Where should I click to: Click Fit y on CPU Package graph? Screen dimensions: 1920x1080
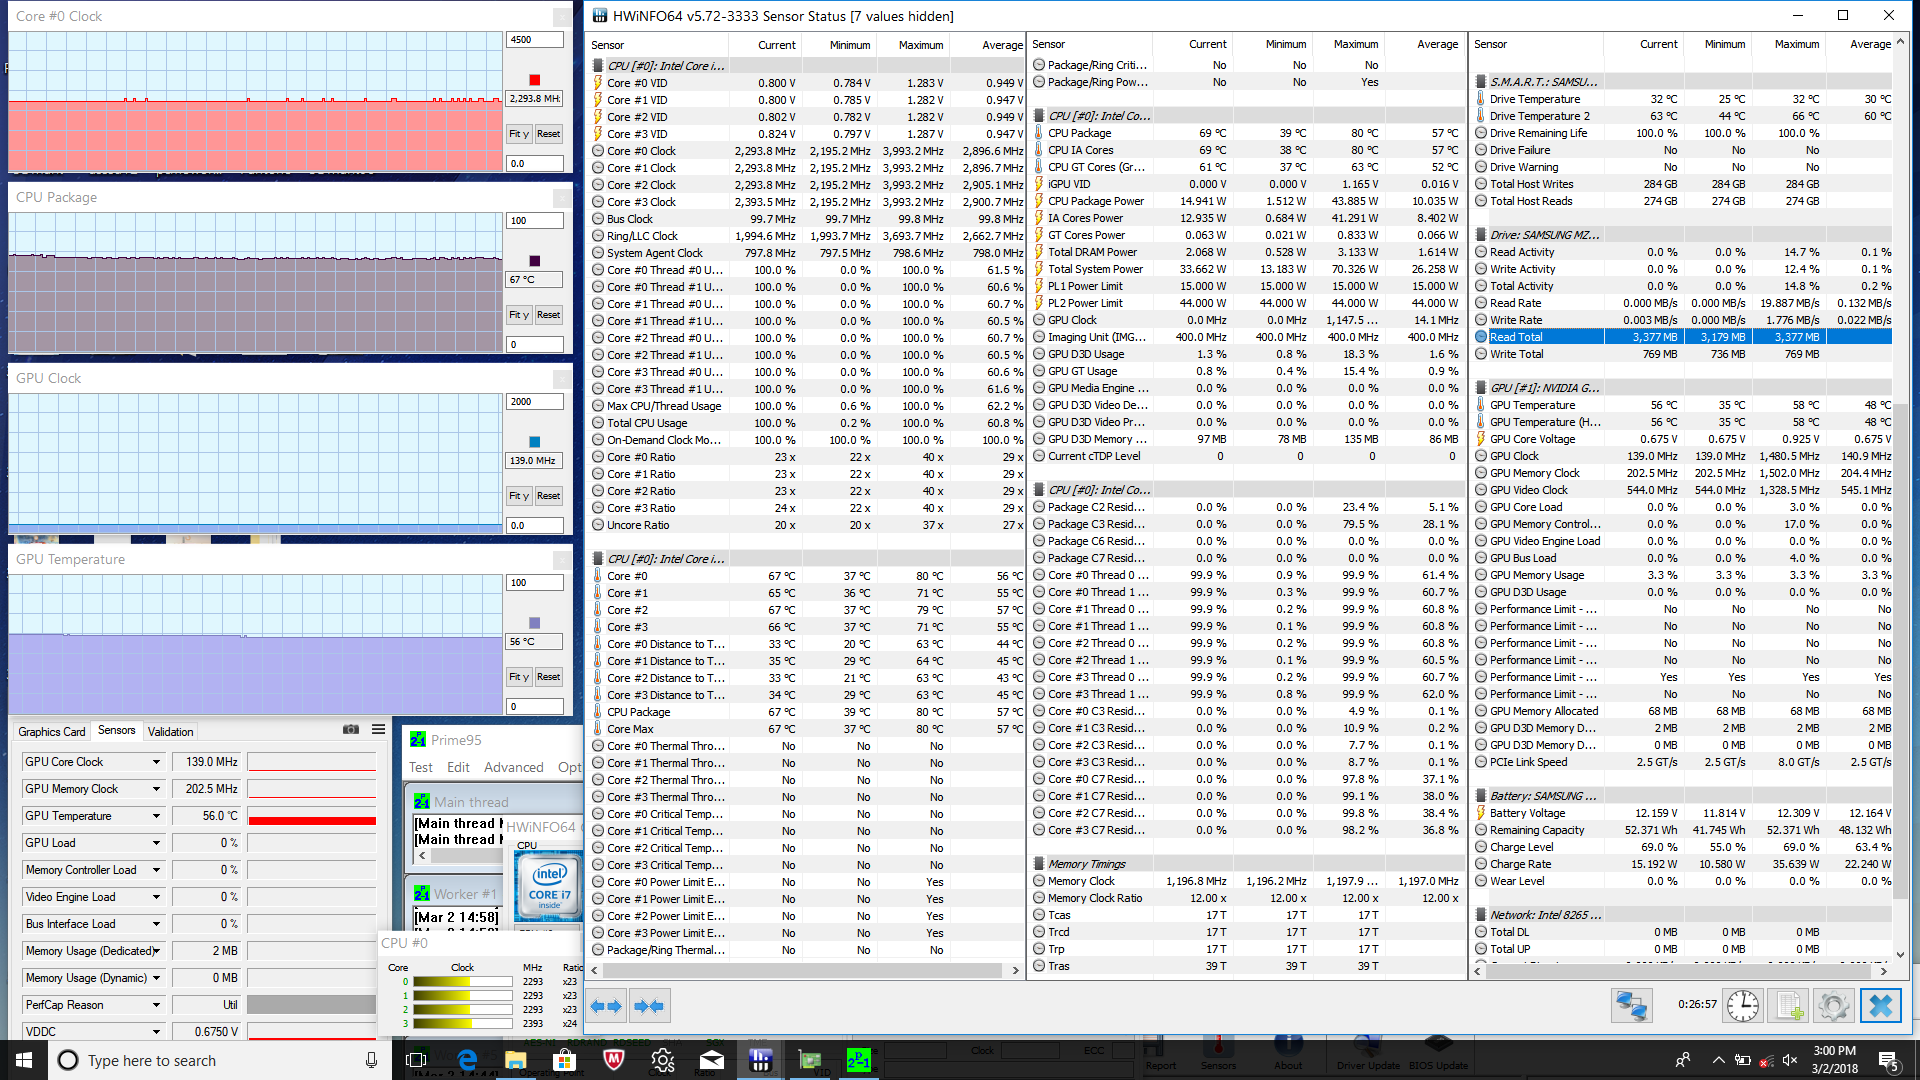[x=518, y=315]
